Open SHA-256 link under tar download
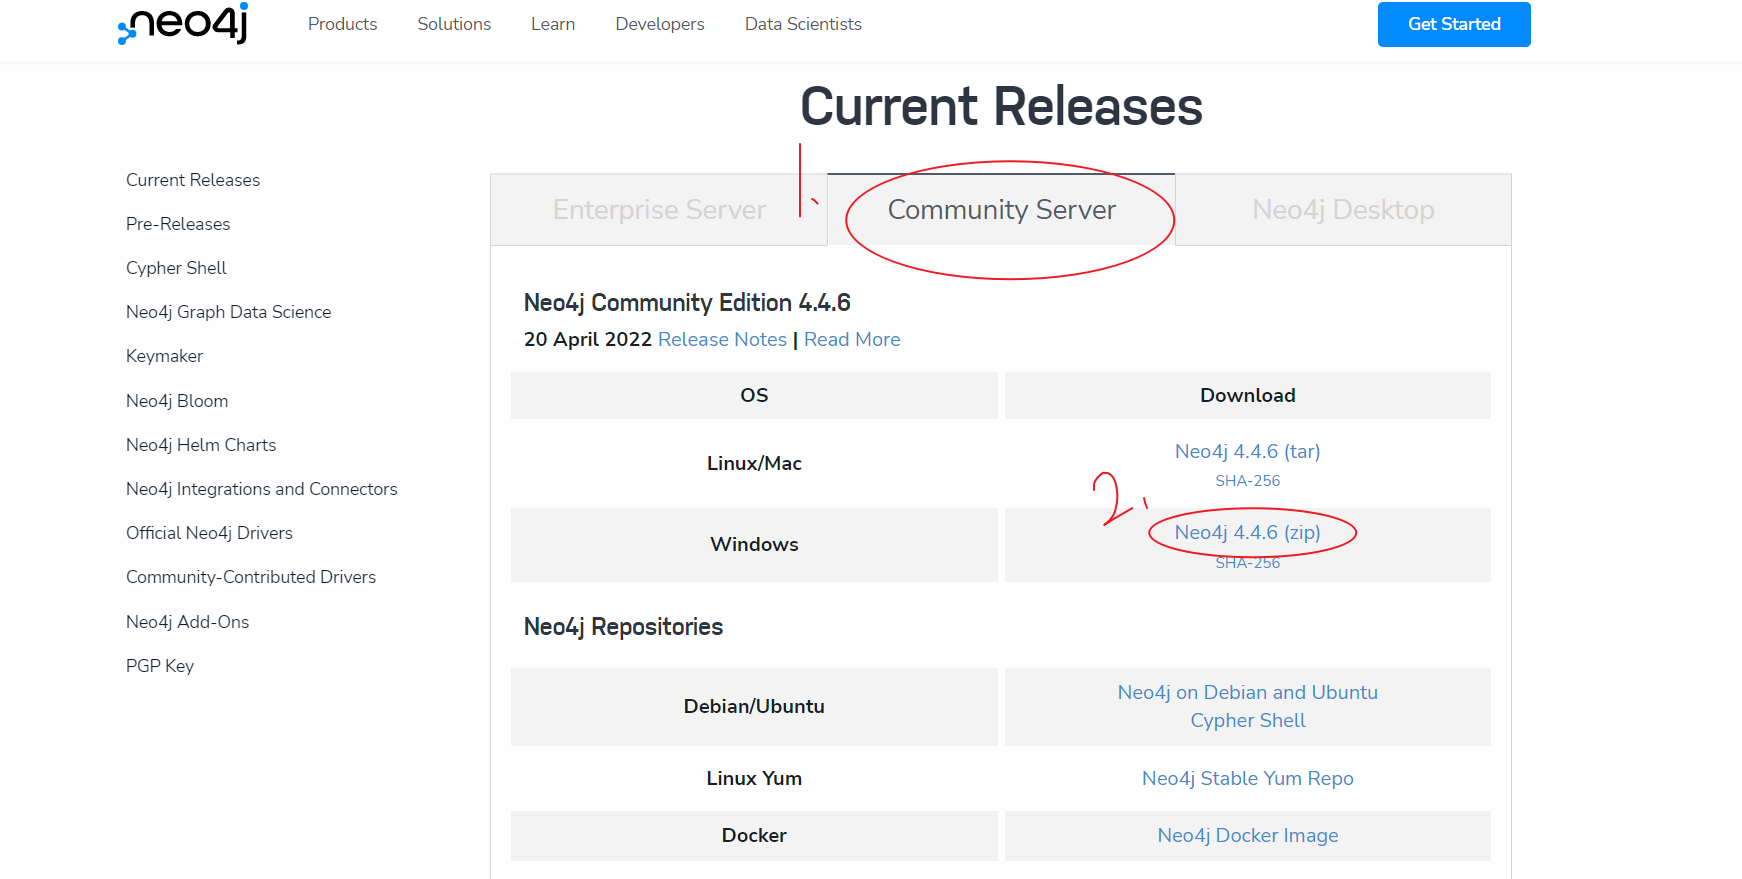Image resolution: width=1742 pixels, height=879 pixels. 1247,481
